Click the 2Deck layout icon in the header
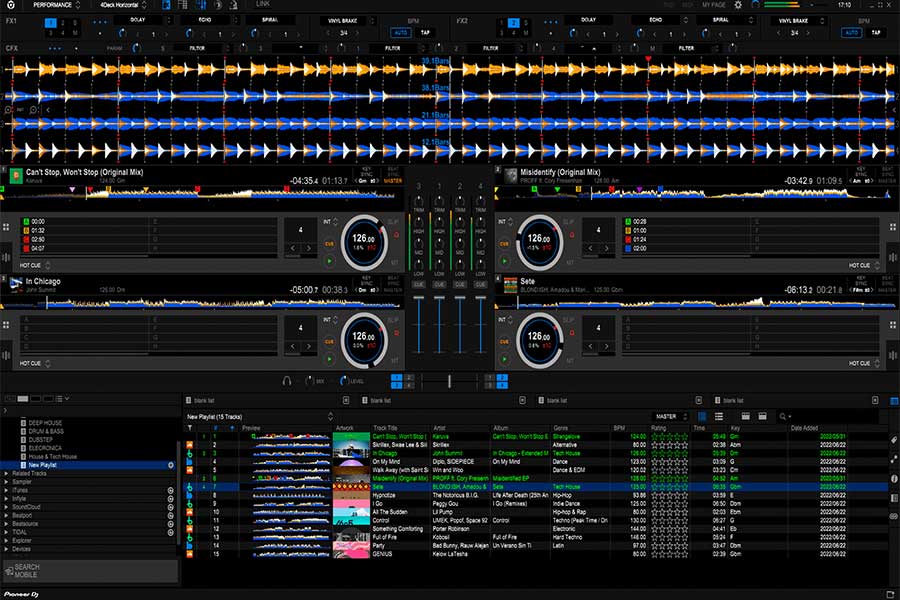The image size is (900, 600). (166, 6)
